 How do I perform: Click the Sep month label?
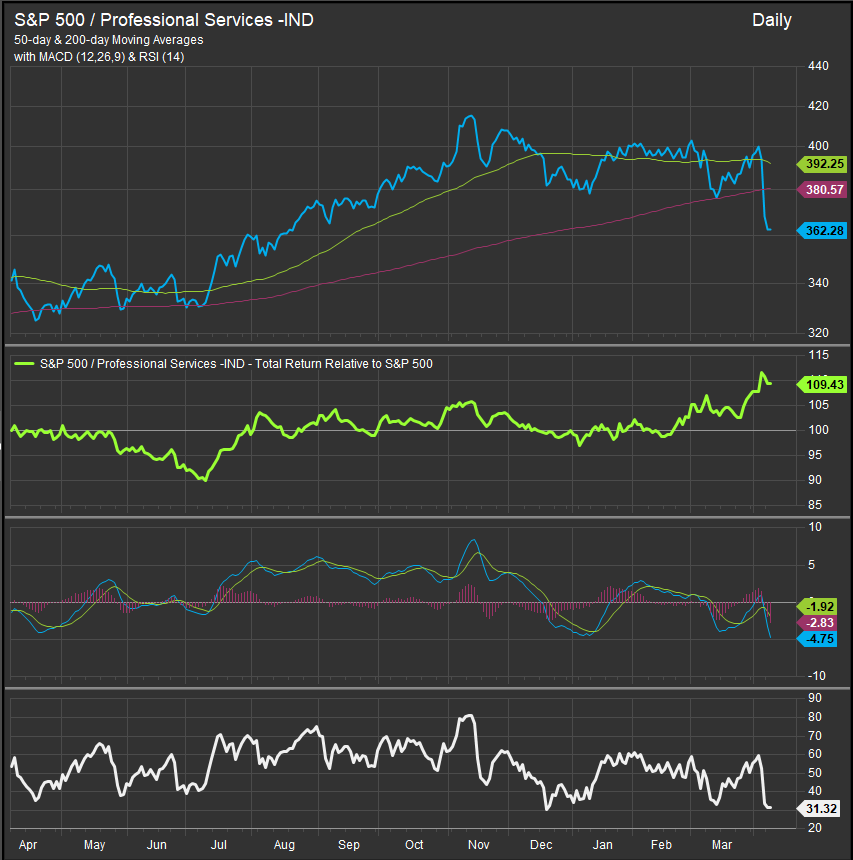click(x=349, y=845)
